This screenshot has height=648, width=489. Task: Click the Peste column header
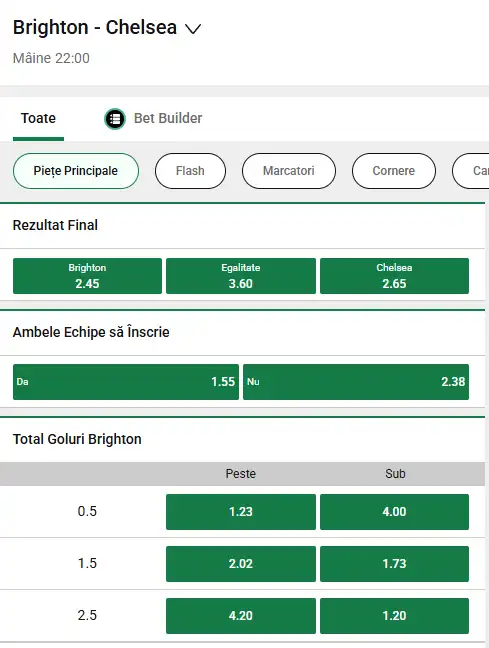click(x=241, y=474)
